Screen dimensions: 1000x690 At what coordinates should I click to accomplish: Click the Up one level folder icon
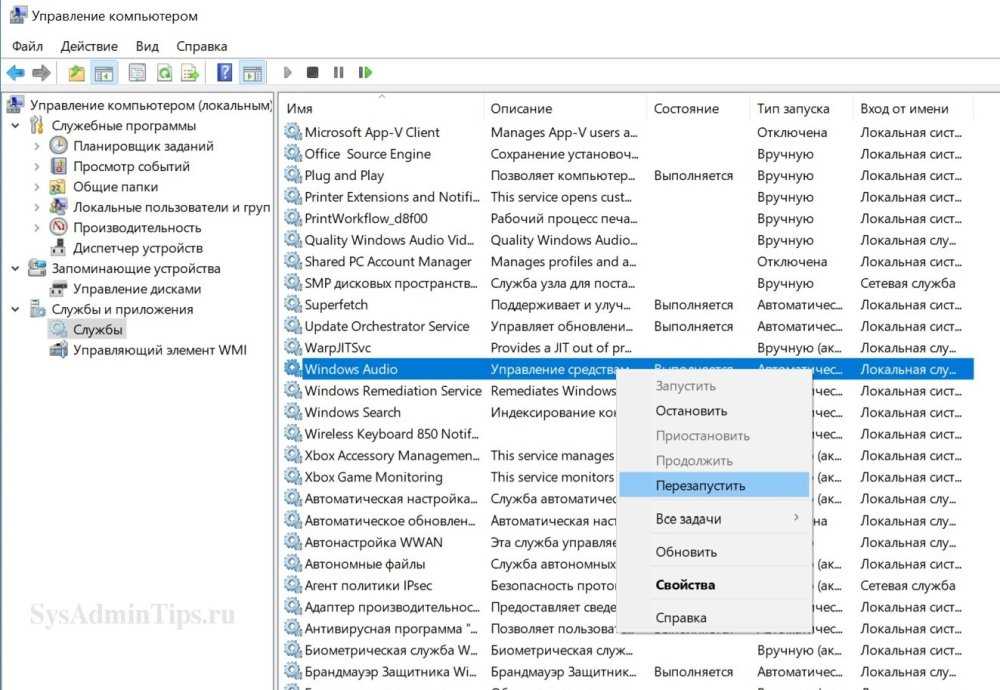click(77, 73)
